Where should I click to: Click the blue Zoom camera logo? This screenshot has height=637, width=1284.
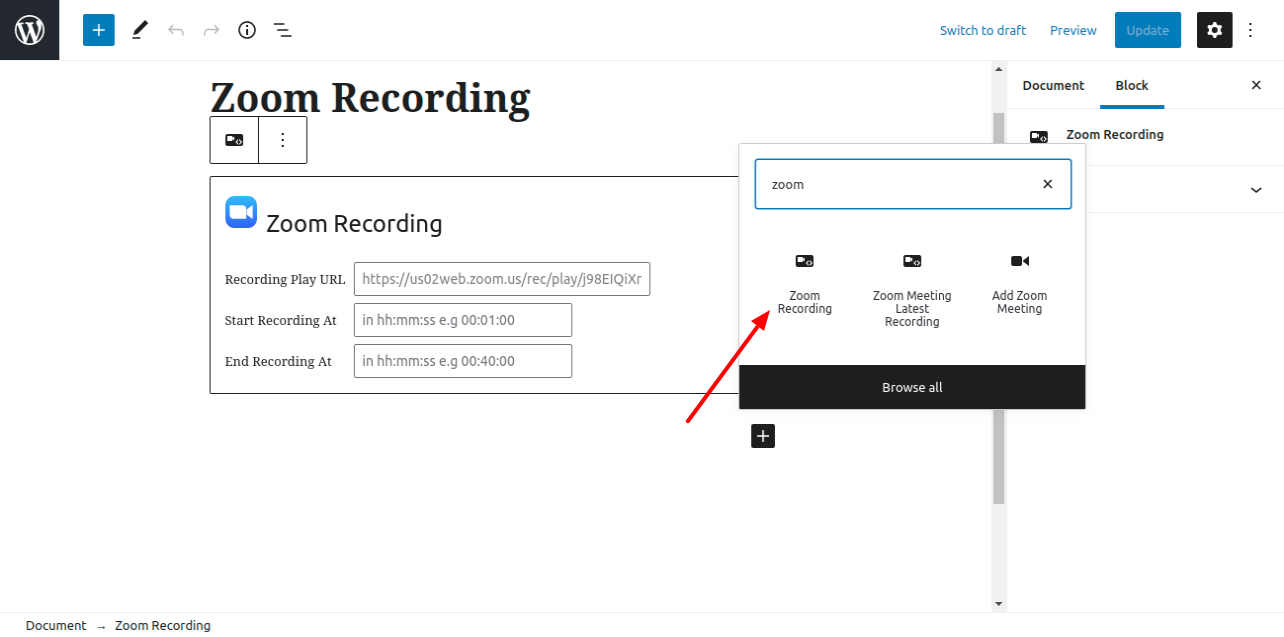[241, 212]
